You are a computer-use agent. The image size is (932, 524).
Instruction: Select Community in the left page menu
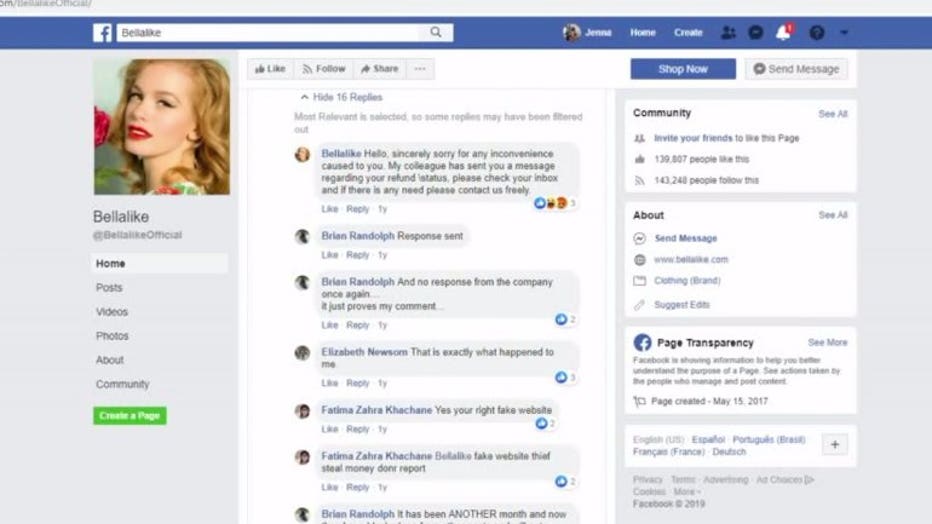122,384
